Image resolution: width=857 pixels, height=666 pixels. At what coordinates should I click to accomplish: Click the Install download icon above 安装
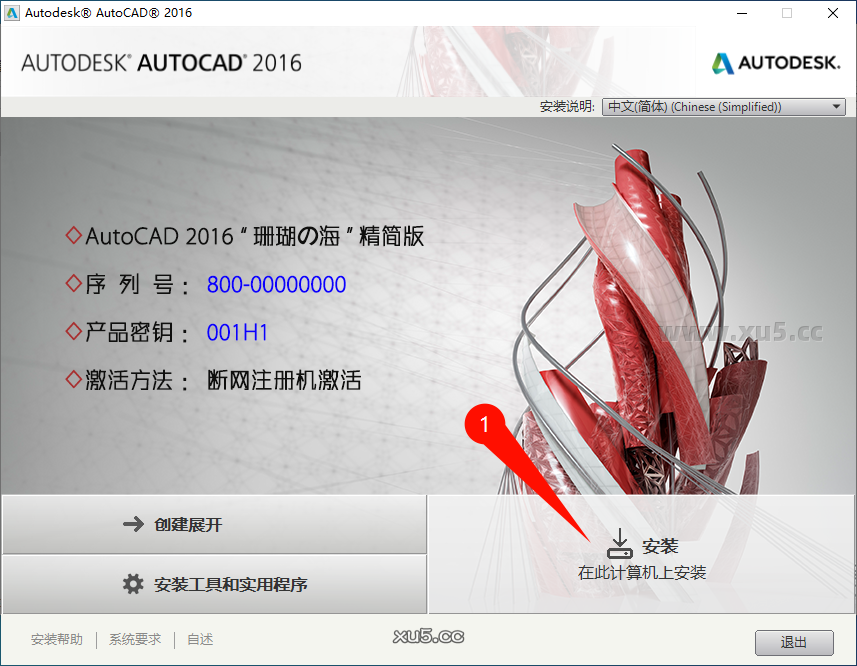tap(620, 543)
